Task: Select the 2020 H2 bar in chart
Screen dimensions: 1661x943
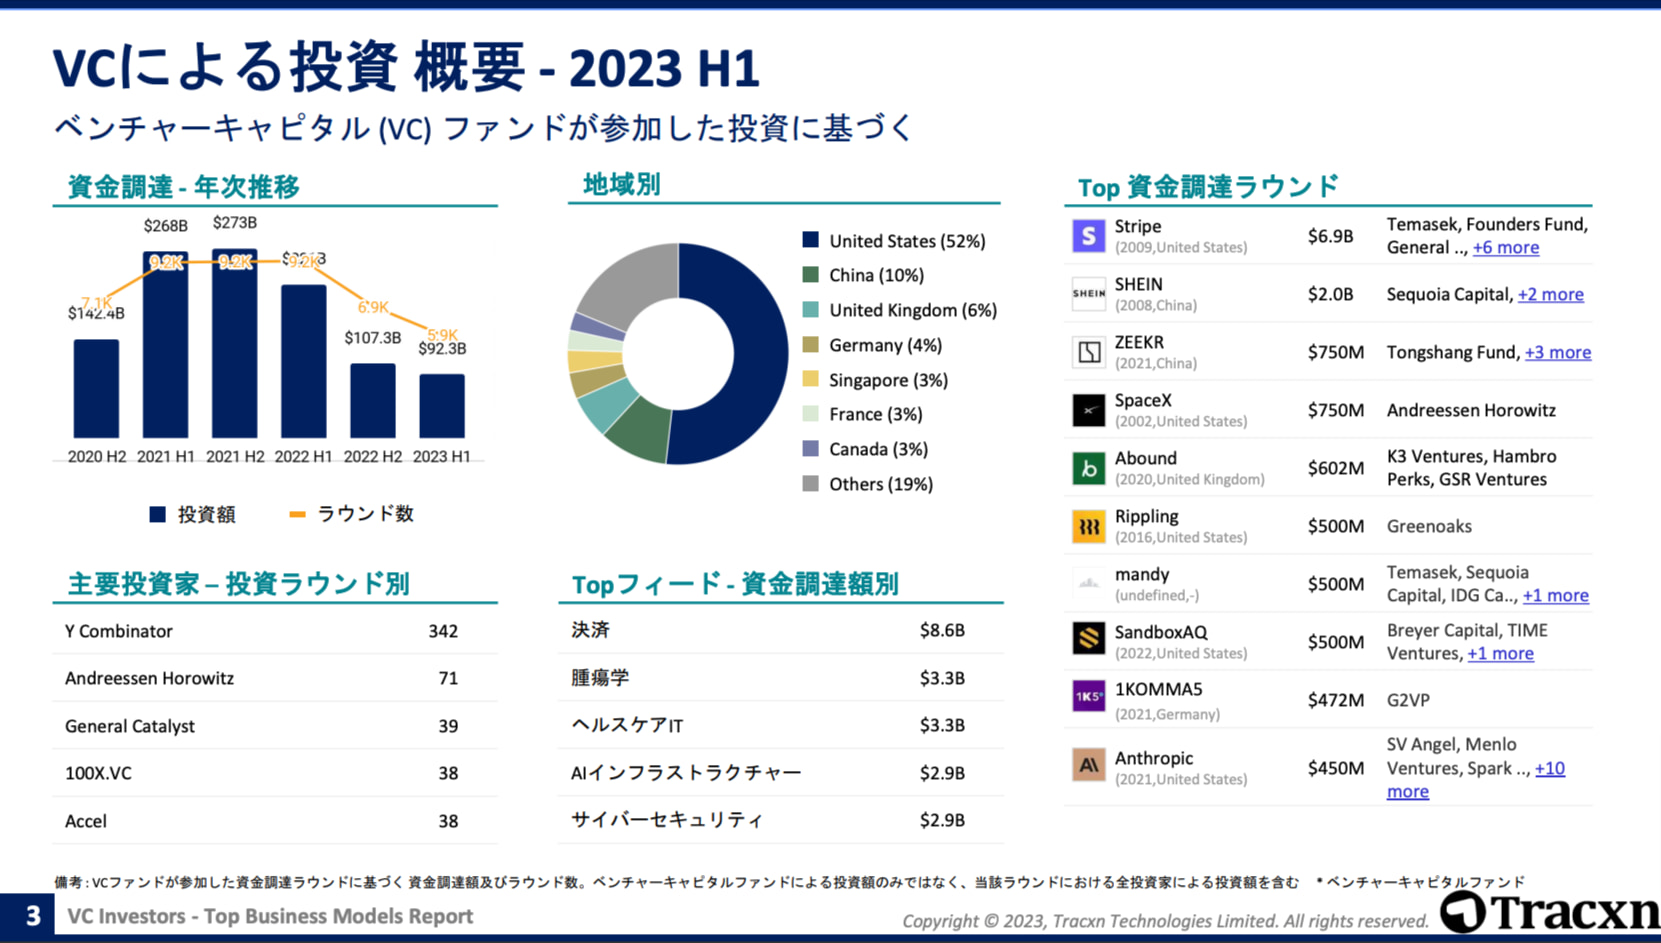Action: [96, 389]
